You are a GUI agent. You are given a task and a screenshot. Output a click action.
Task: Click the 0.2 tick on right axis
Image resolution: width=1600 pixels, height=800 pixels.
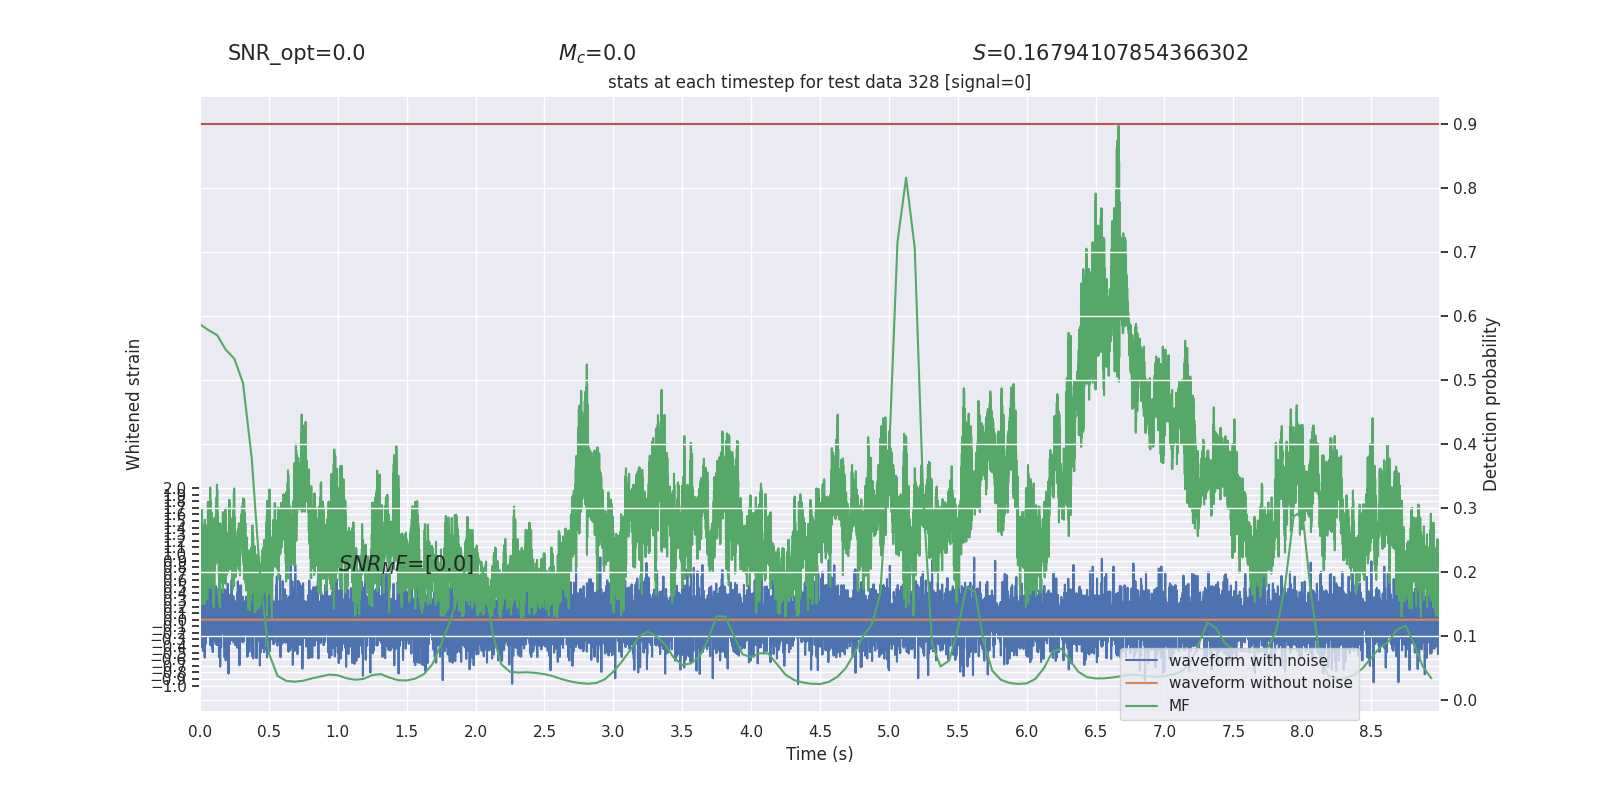point(1465,572)
